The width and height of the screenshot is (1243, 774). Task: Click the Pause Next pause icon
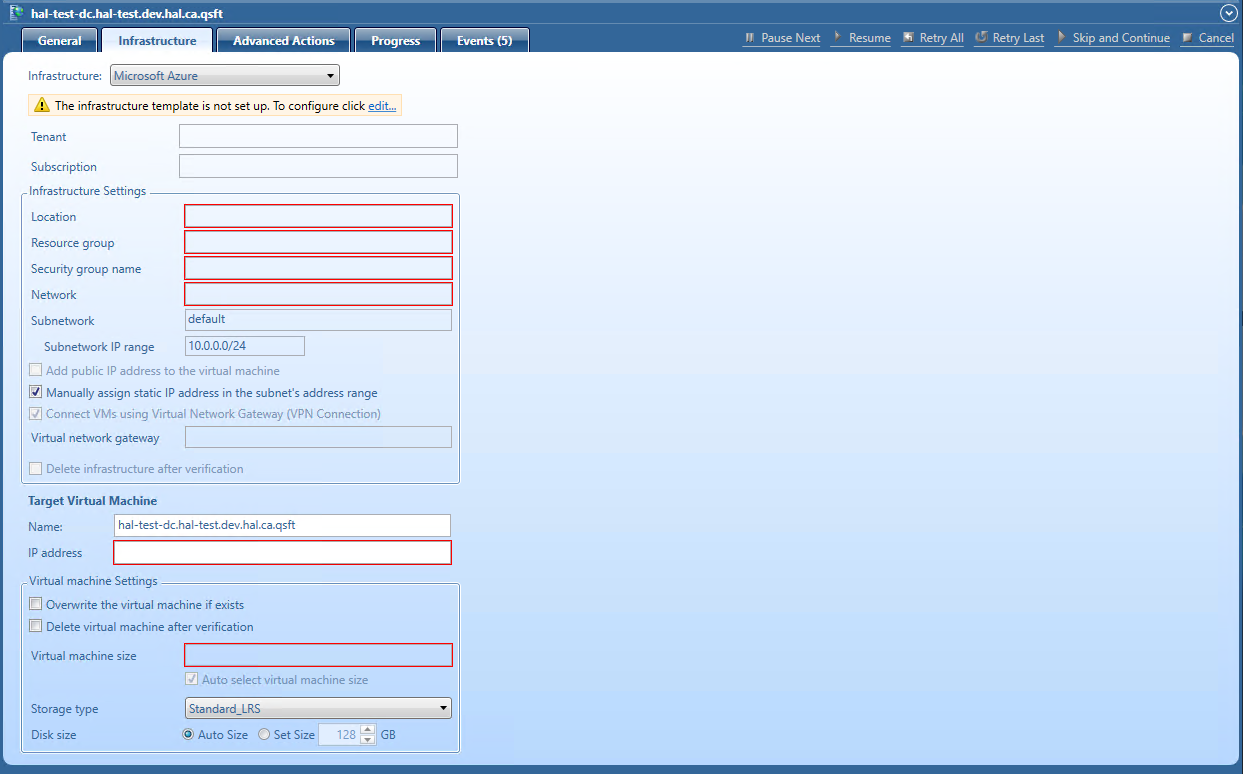click(749, 38)
